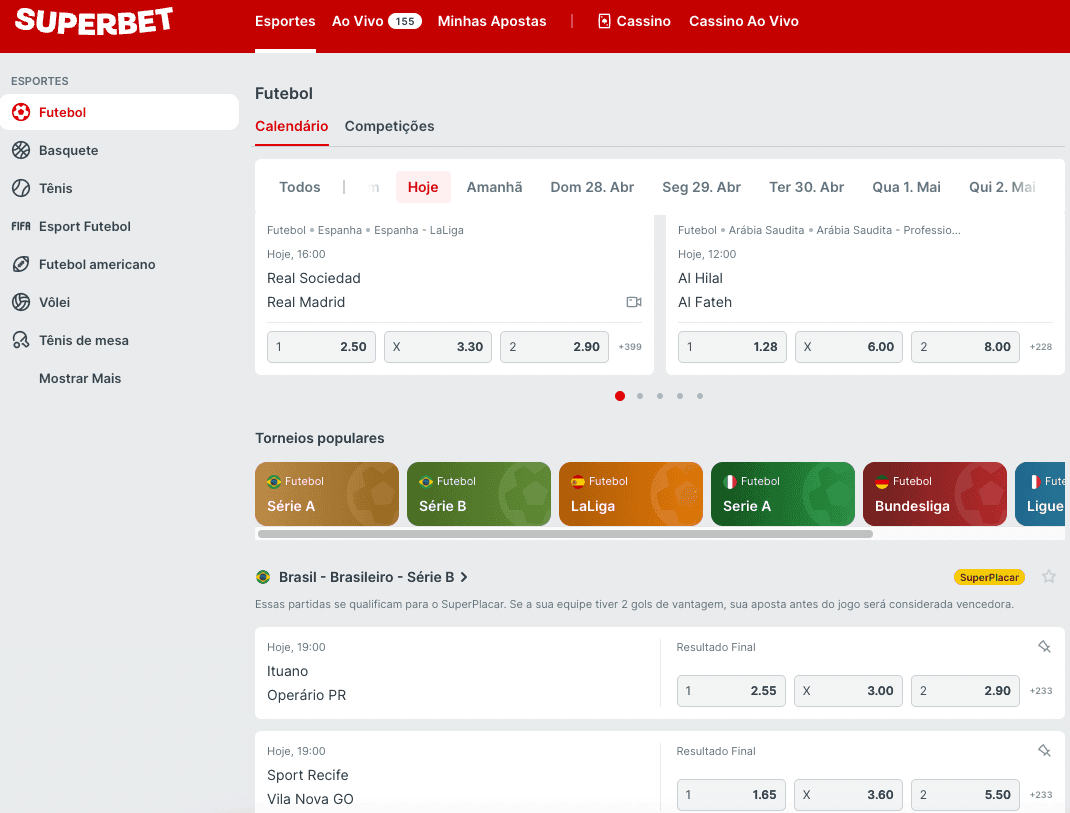
Task: Click the SuperPlacar badge
Action: (989, 577)
